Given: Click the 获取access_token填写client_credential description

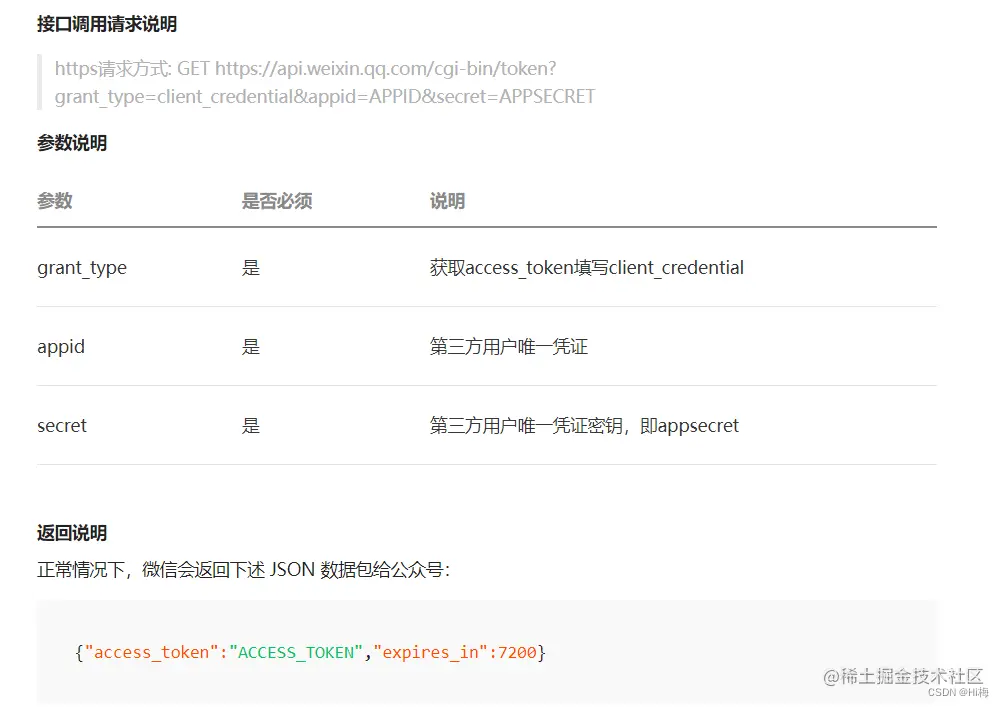Looking at the screenshot, I should coord(587,268).
